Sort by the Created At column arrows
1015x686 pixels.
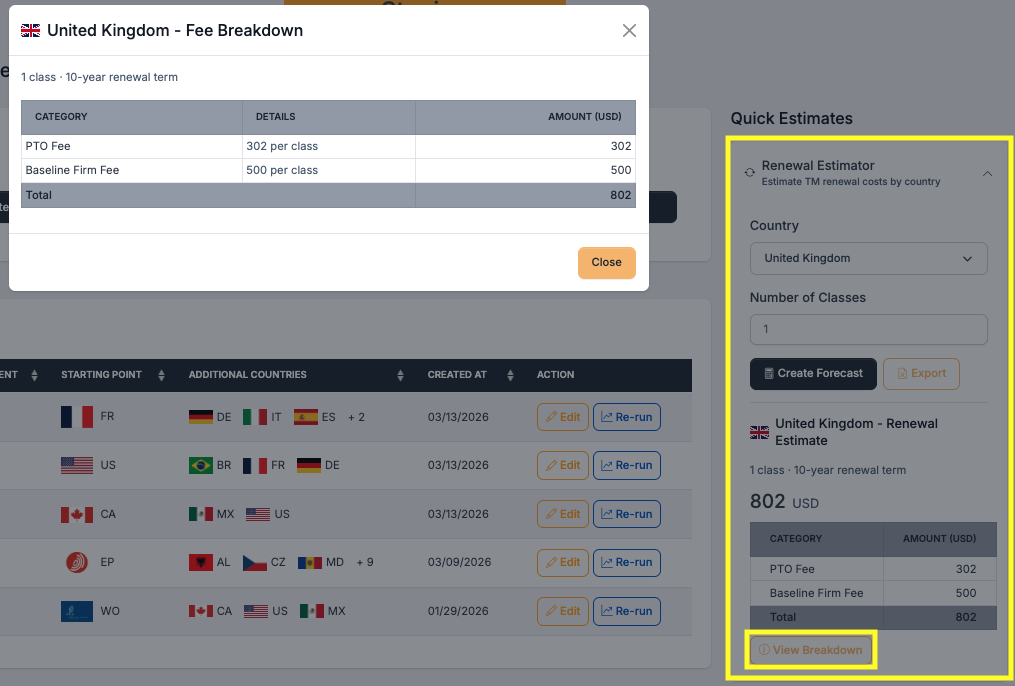(510, 375)
